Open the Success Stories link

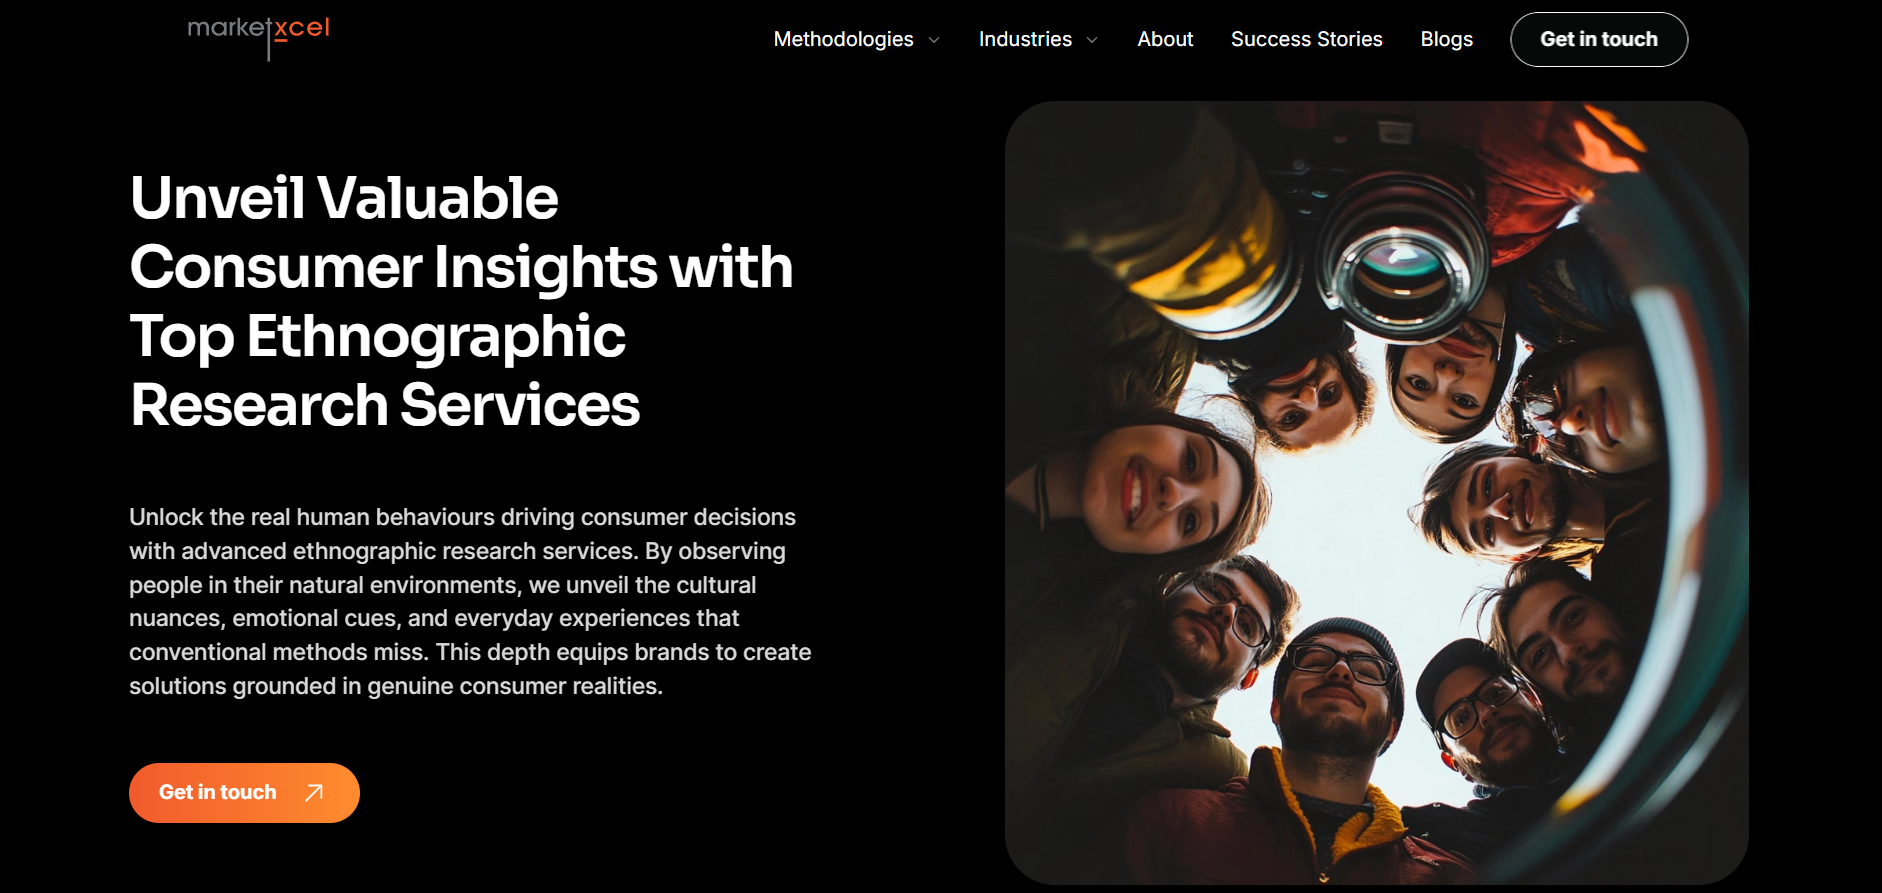pos(1306,39)
